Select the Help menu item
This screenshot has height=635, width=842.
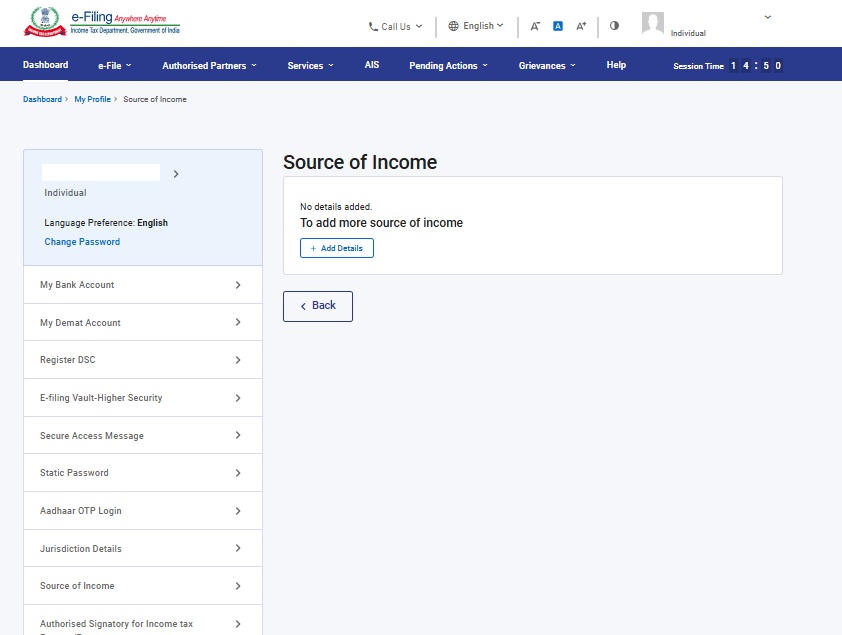click(x=616, y=65)
